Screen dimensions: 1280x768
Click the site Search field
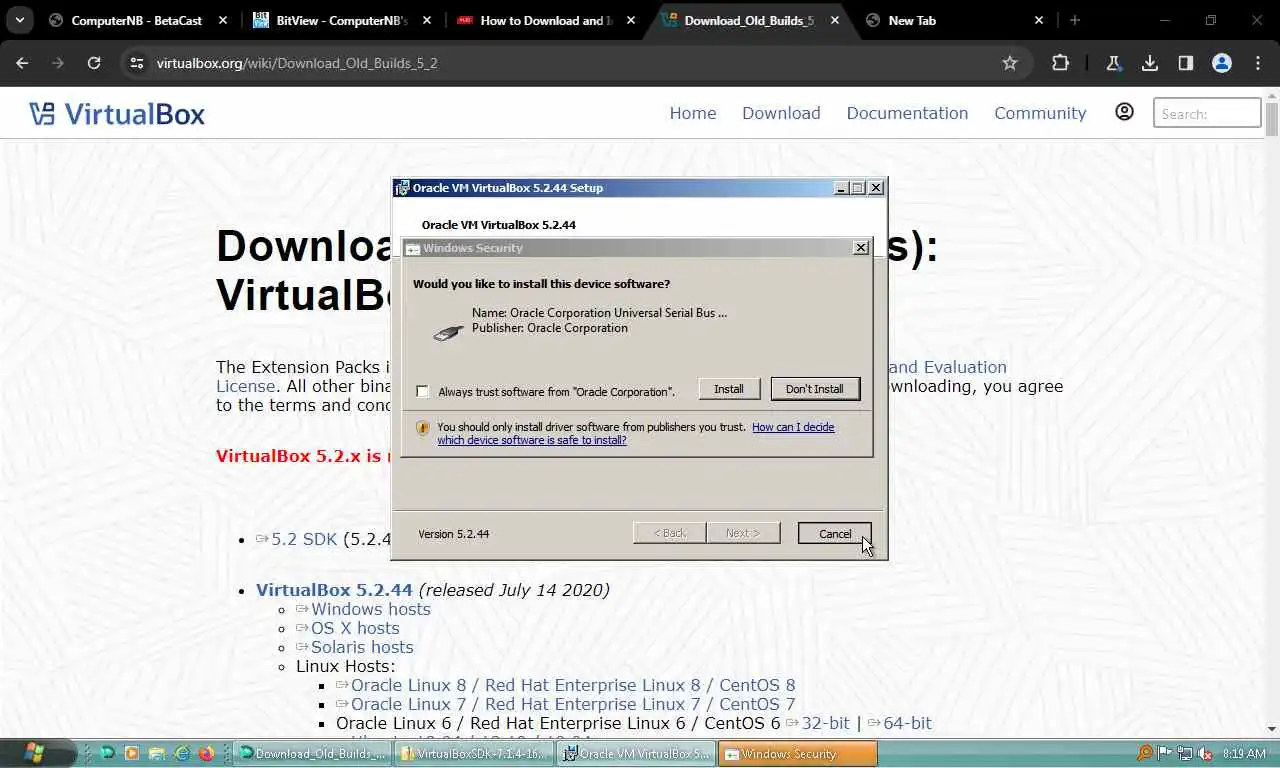tap(1207, 113)
